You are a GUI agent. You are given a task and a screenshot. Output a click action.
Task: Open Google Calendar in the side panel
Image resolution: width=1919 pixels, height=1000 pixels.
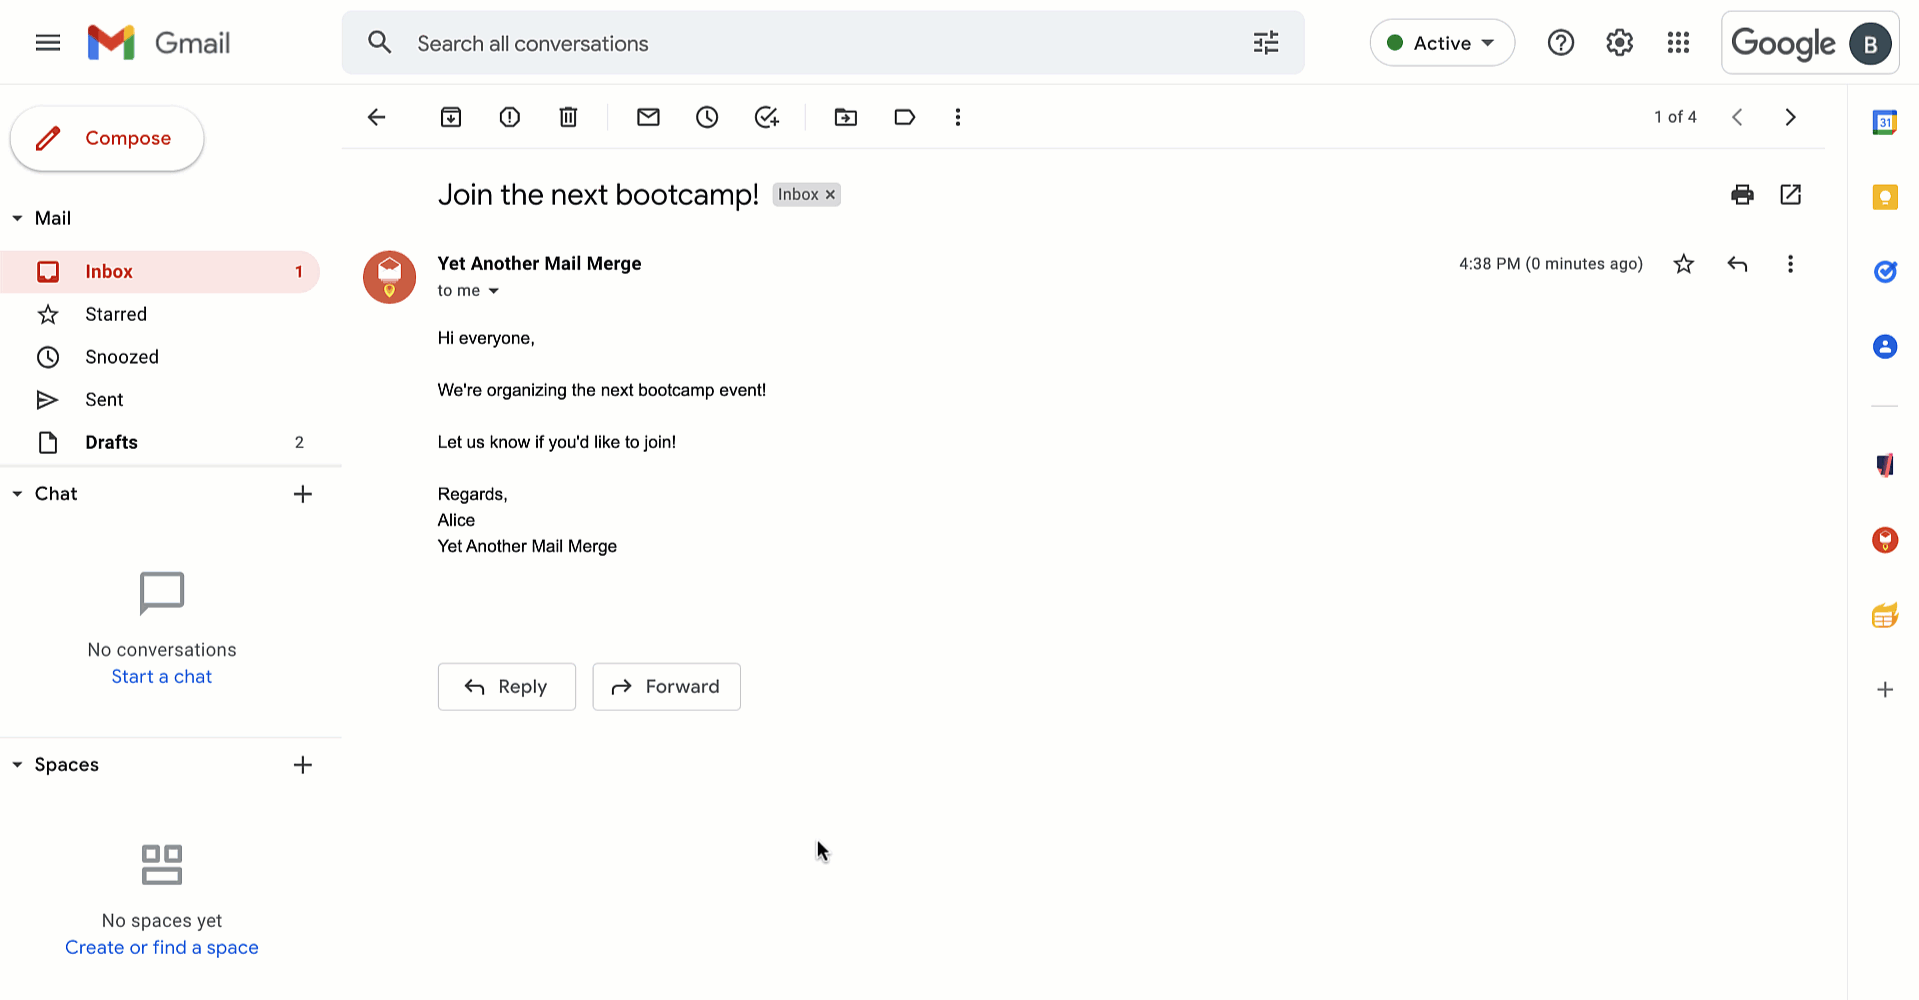[x=1884, y=122]
